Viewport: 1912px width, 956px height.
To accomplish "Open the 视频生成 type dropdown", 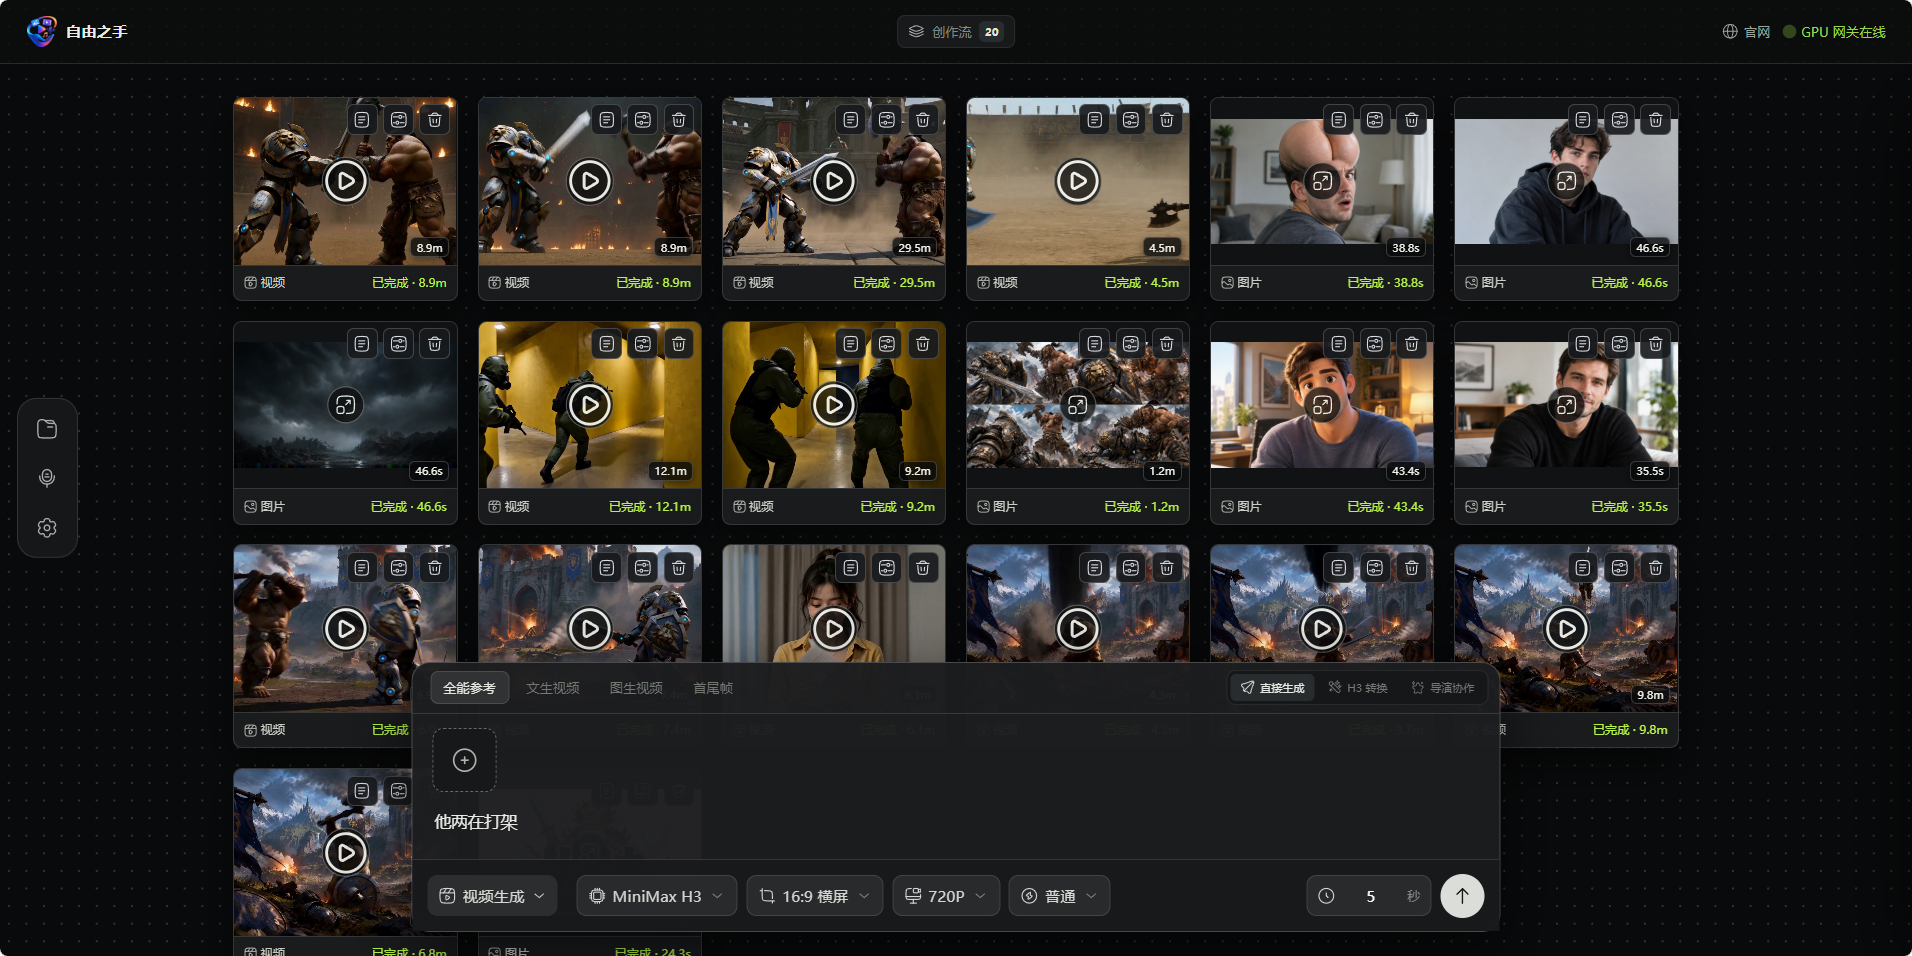I will point(493,896).
